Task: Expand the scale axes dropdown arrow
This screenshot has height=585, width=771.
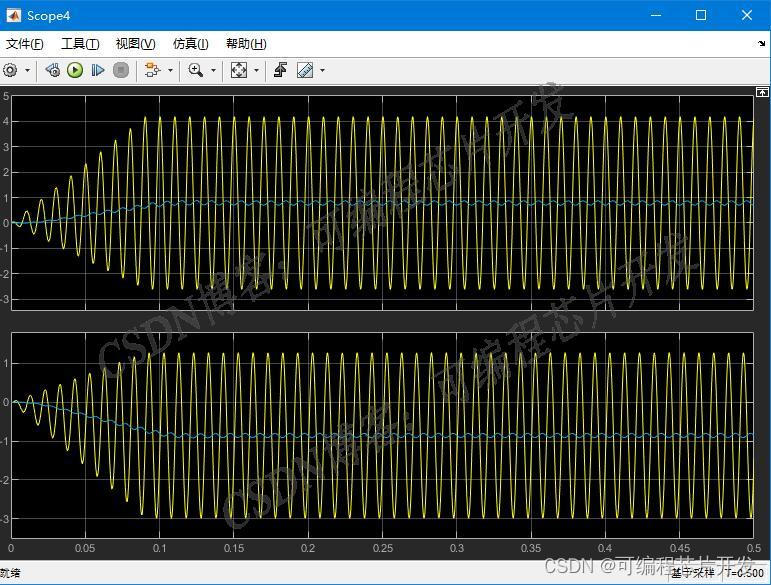Action: point(256,70)
